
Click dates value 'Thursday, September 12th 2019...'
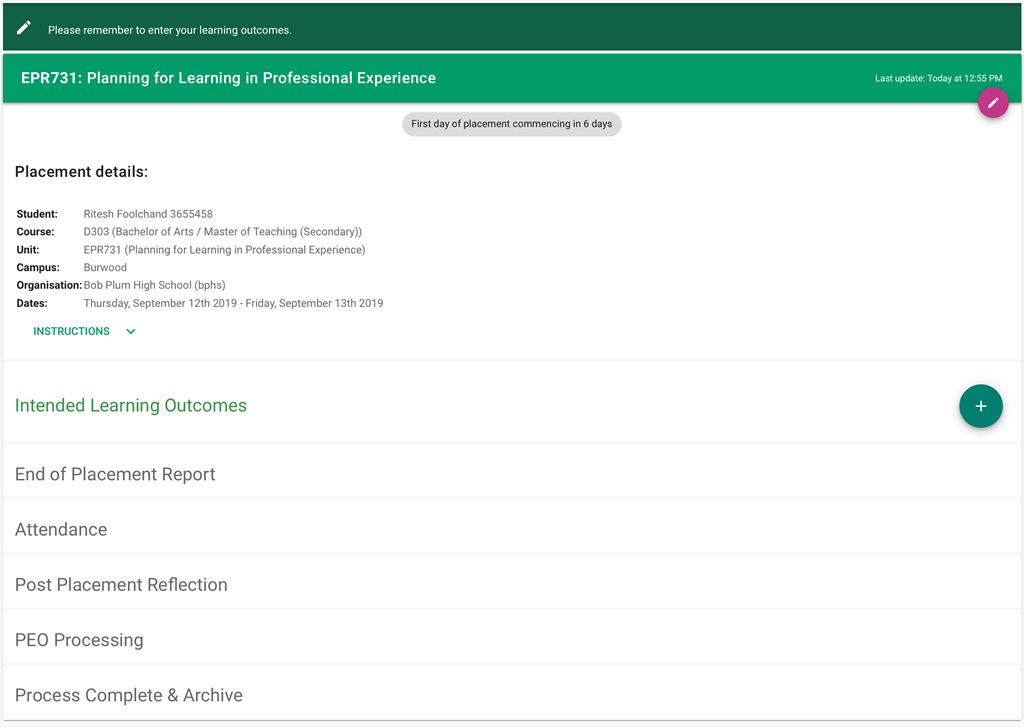pos(233,303)
